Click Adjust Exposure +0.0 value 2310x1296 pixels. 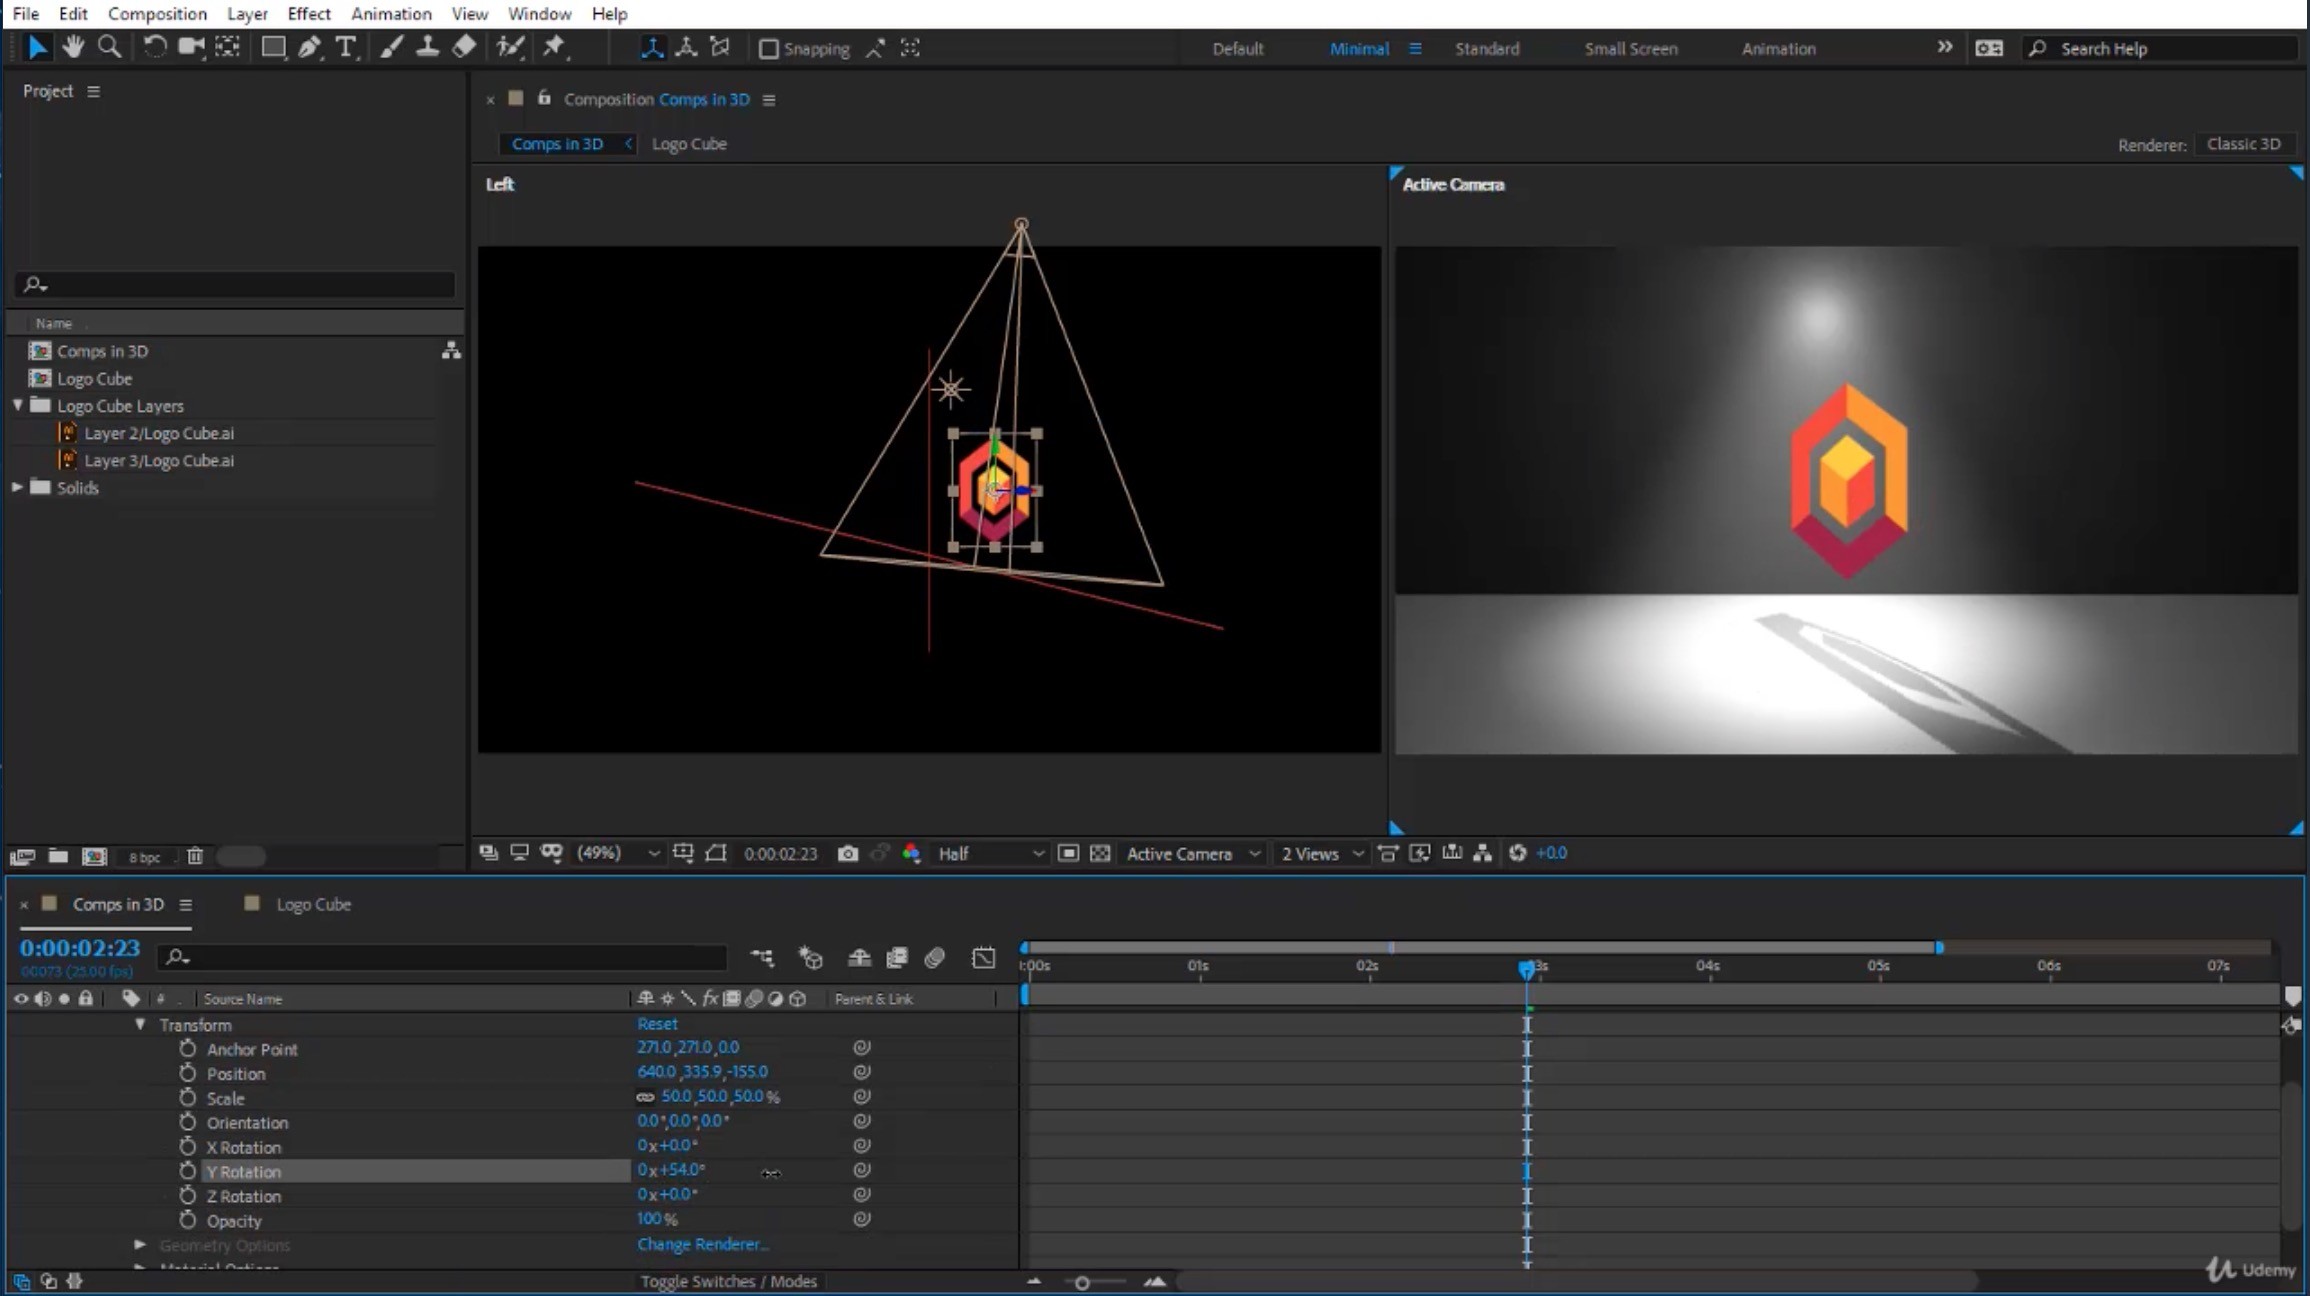click(1551, 853)
